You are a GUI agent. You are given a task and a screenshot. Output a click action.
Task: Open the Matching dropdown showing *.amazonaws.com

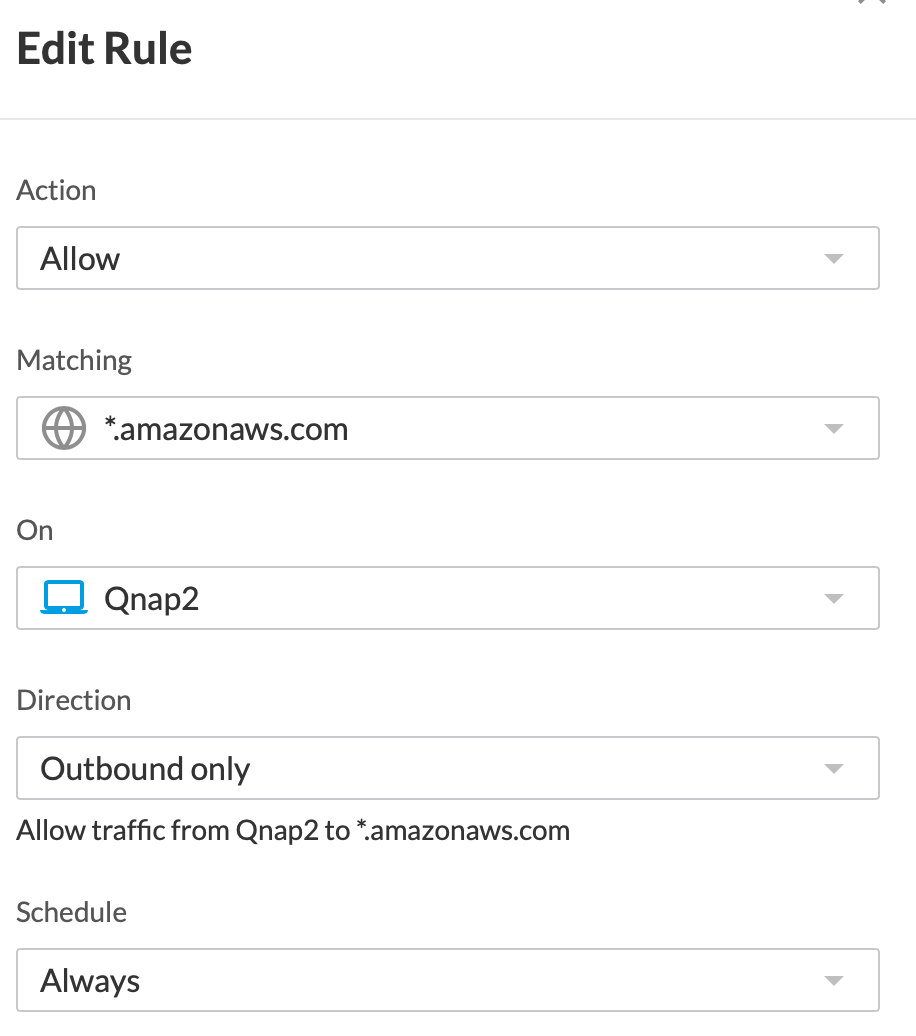click(x=447, y=429)
